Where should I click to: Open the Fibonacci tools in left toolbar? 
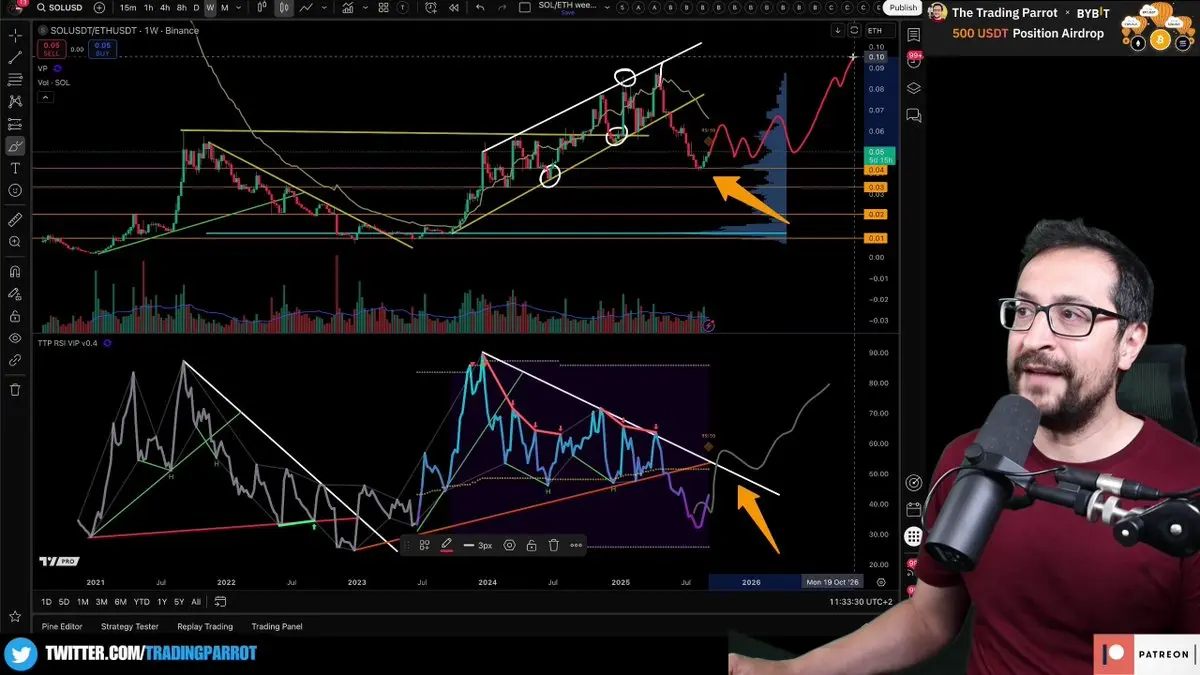pos(15,79)
